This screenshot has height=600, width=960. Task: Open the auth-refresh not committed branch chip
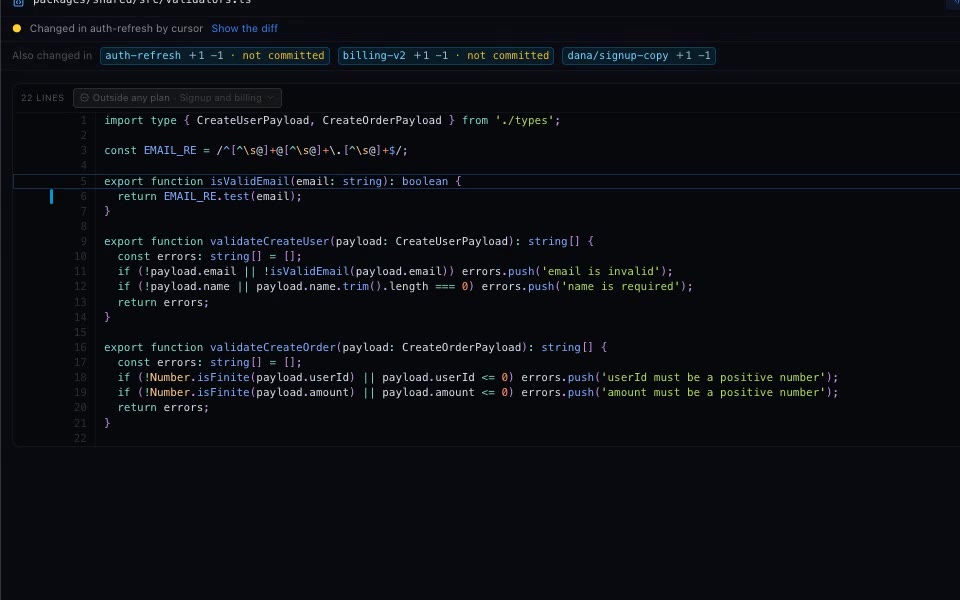pyautogui.click(x=215, y=56)
